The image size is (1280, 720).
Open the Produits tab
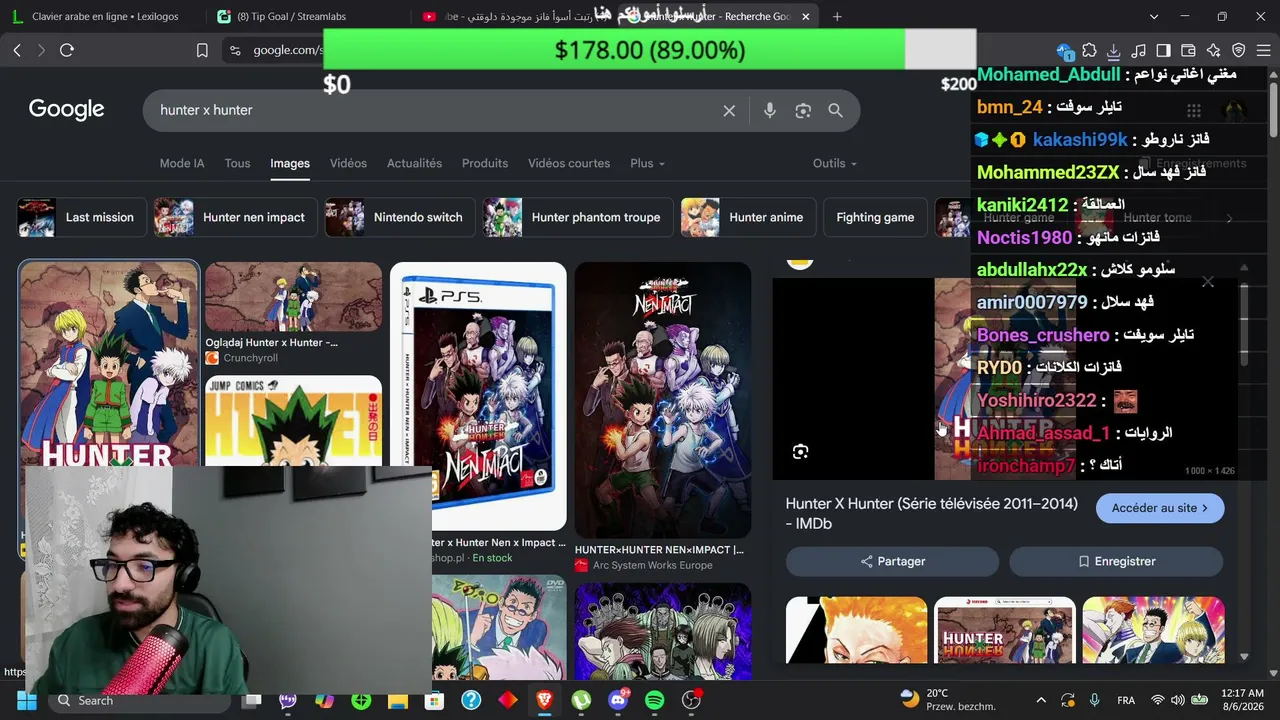(485, 163)
